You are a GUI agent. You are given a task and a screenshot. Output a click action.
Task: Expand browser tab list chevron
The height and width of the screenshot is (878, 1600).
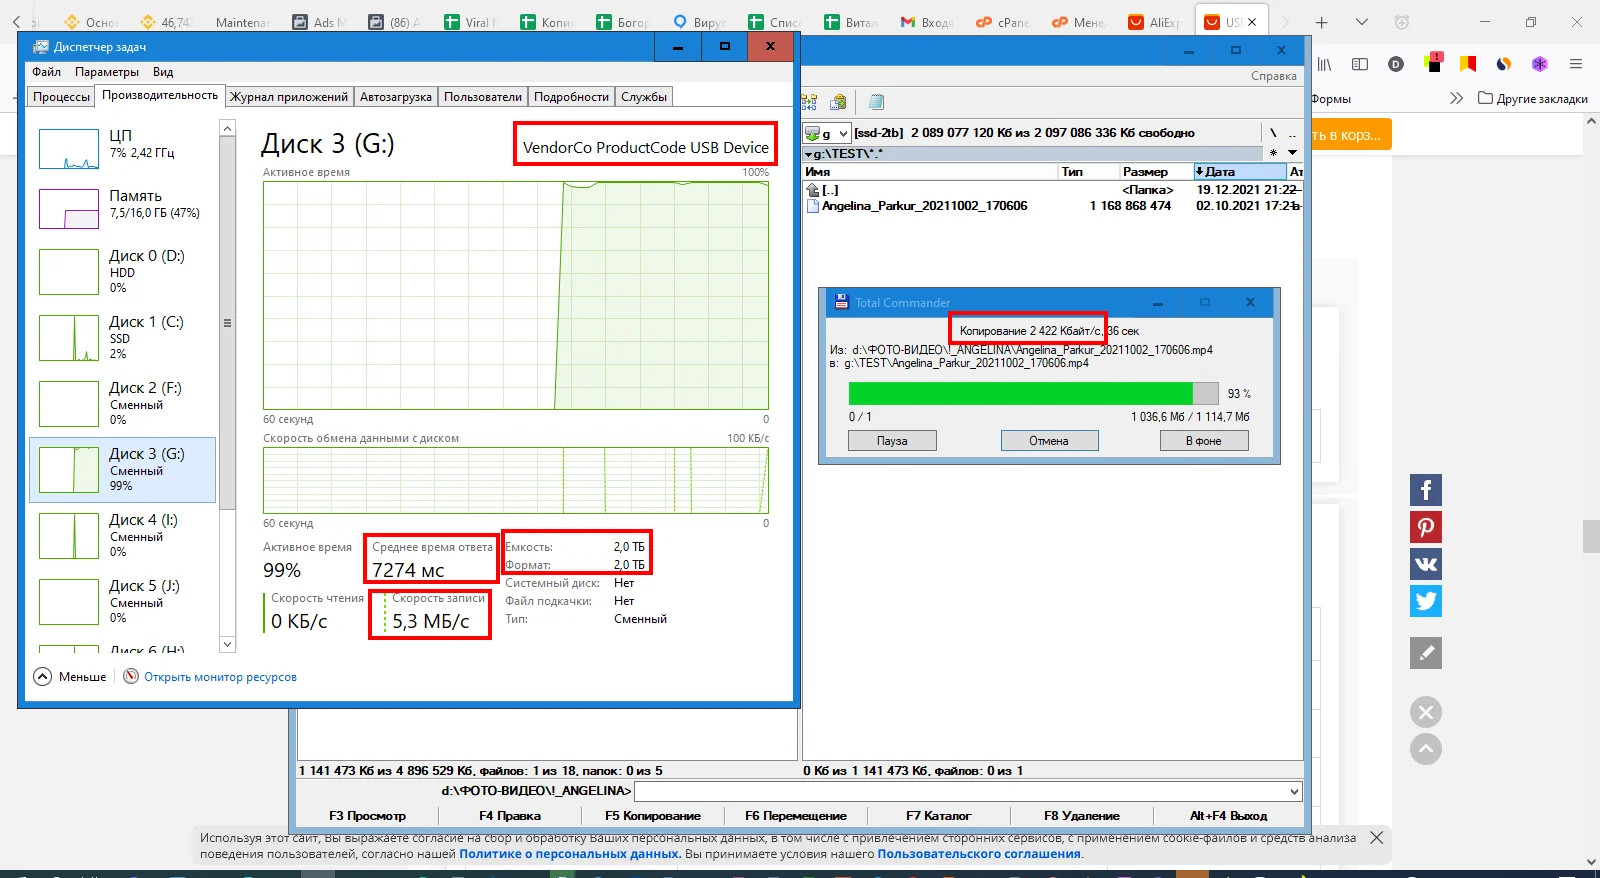tap(1362, 22)
